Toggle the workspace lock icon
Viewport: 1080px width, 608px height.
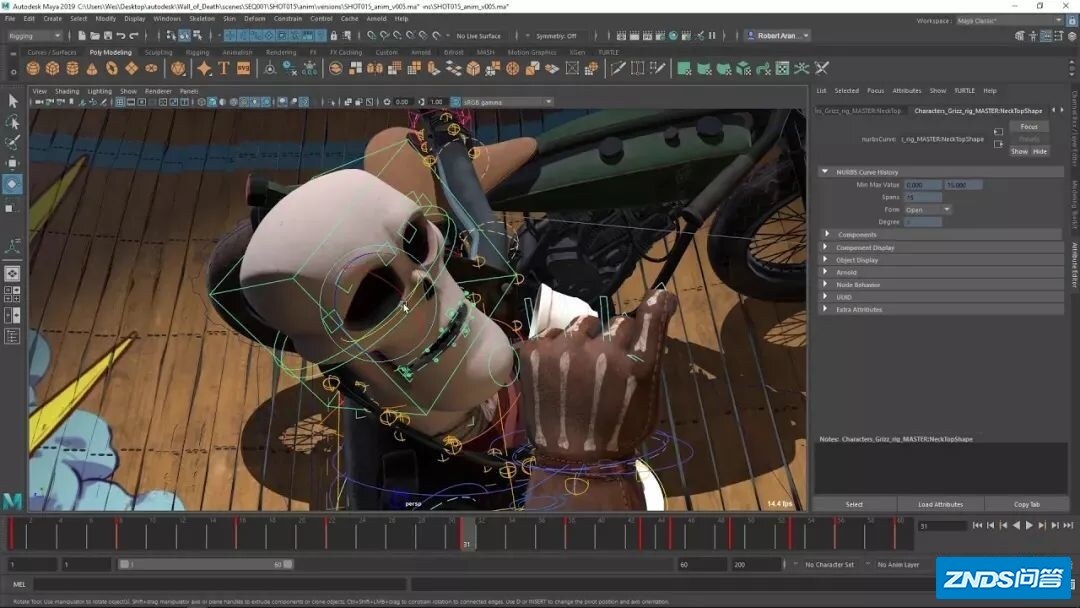(x=1072, y=21)
